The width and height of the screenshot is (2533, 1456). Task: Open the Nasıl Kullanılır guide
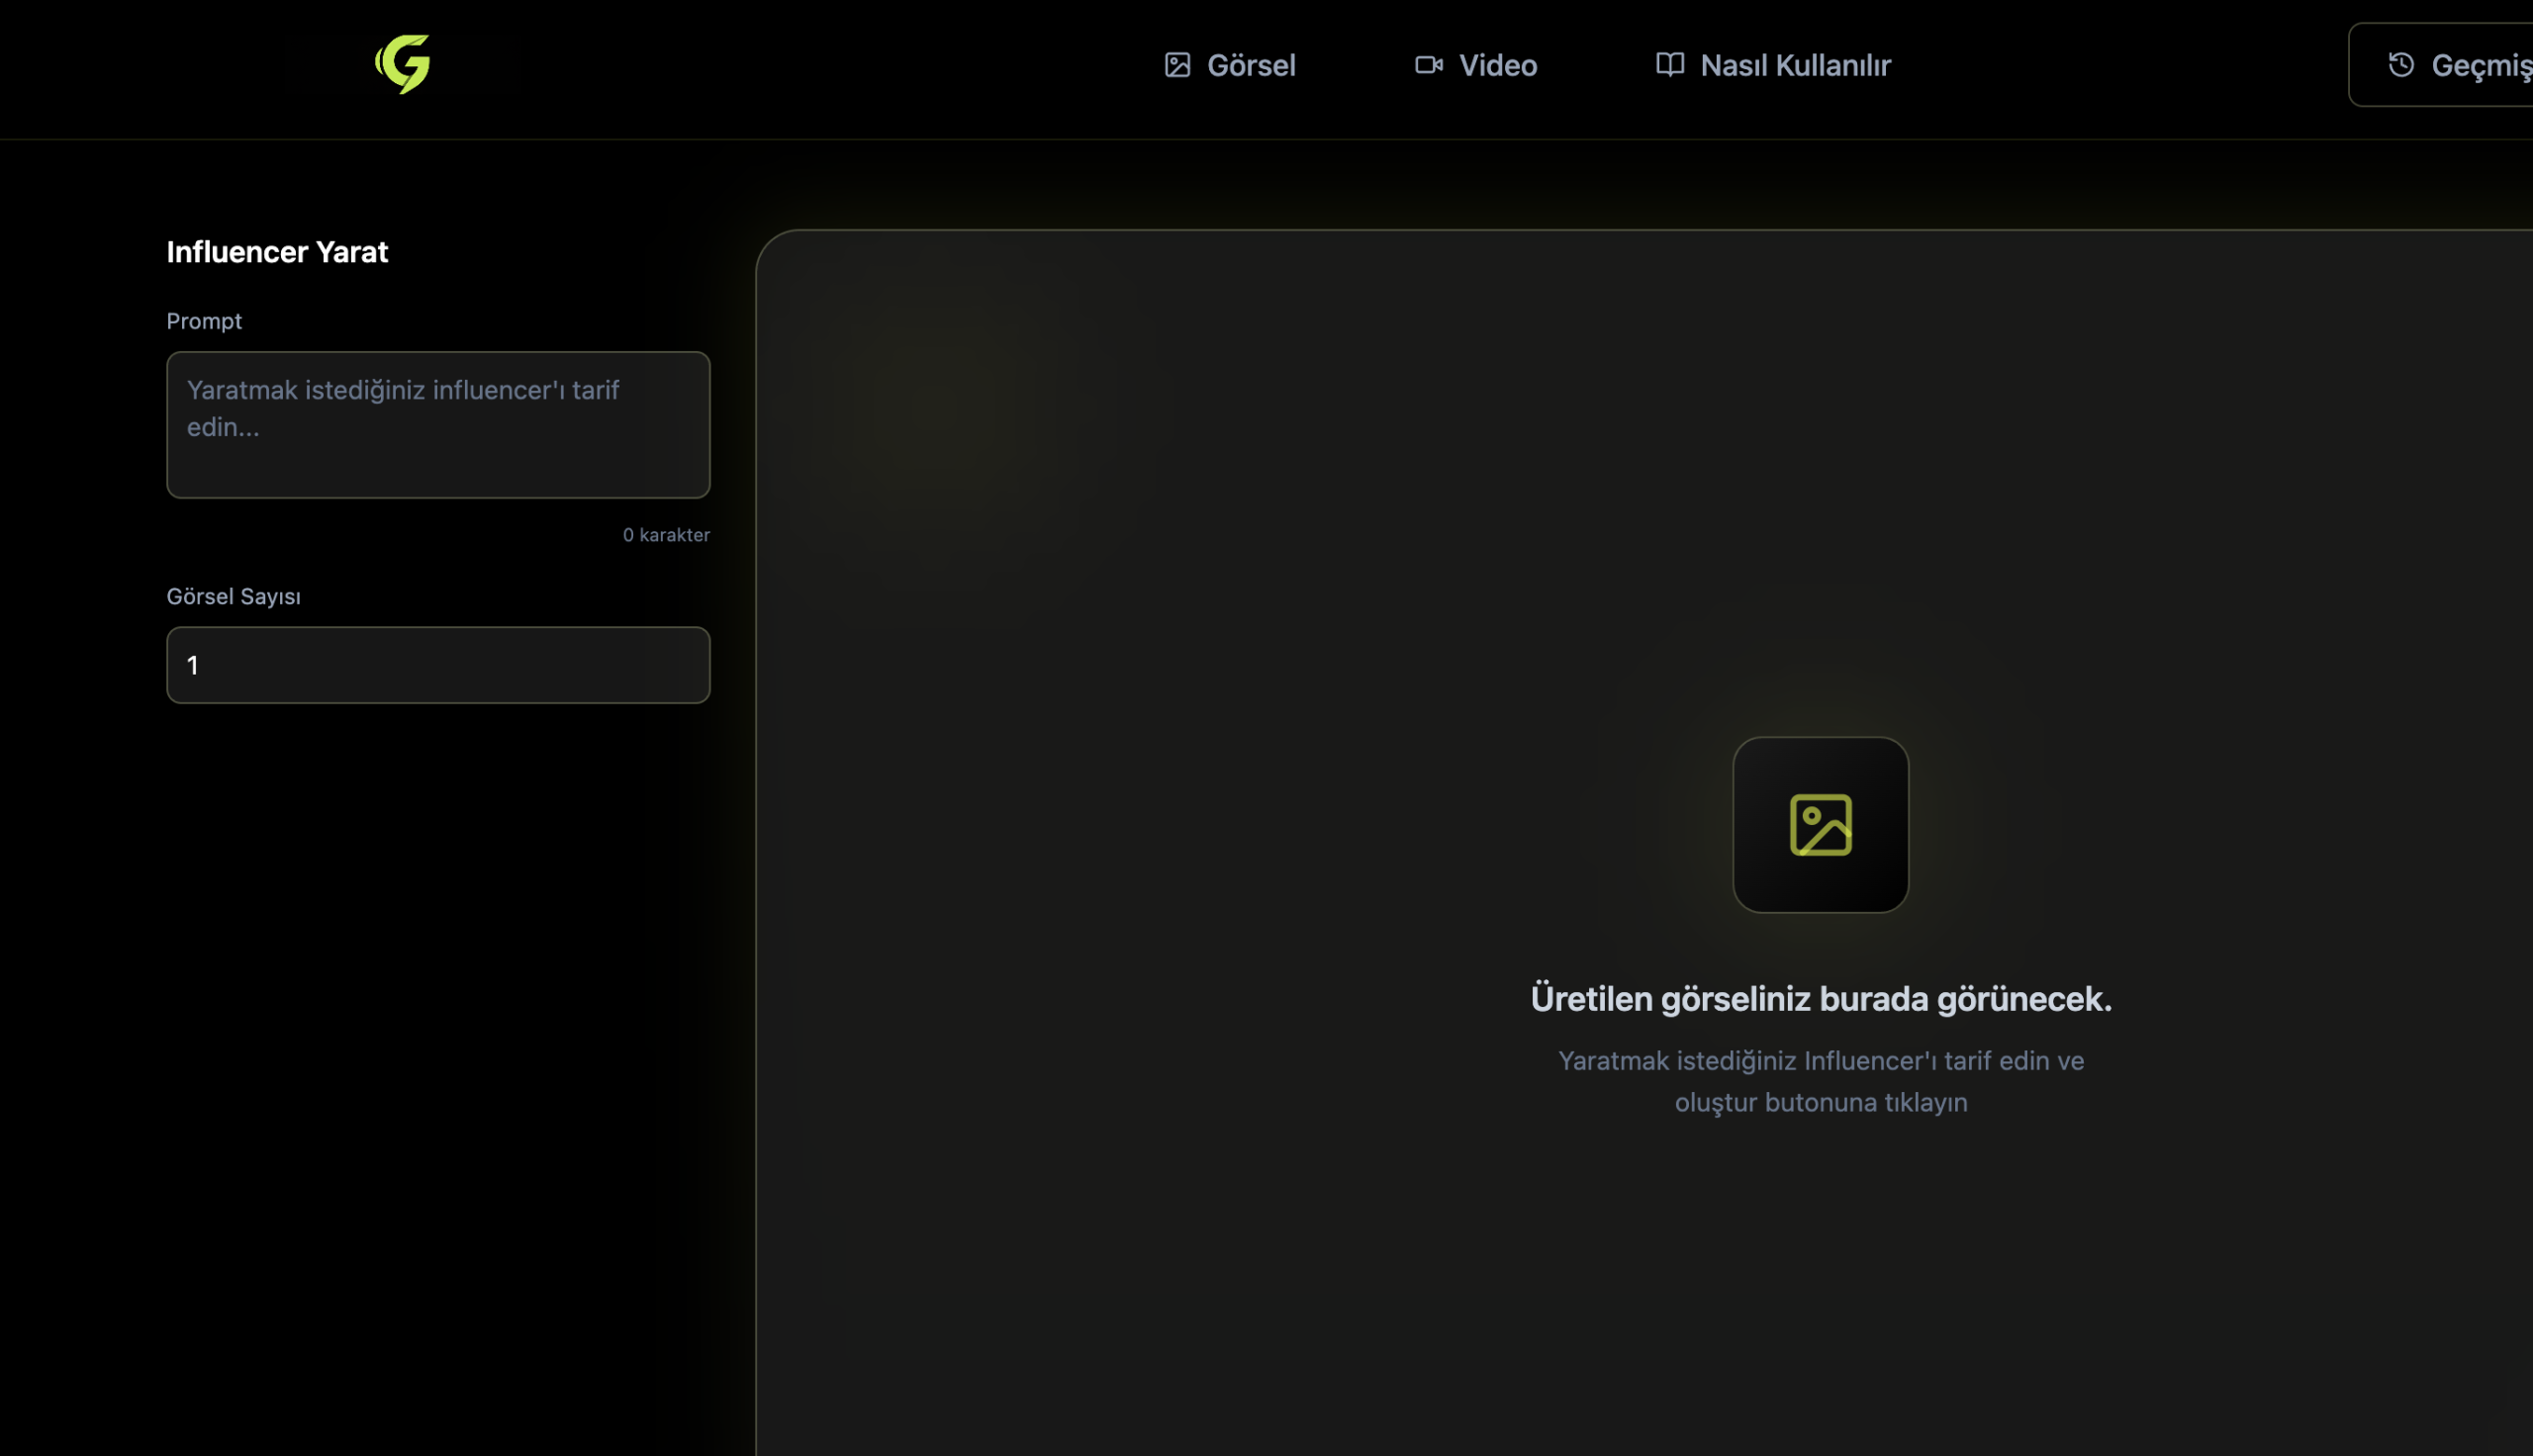click(1794, 65)
